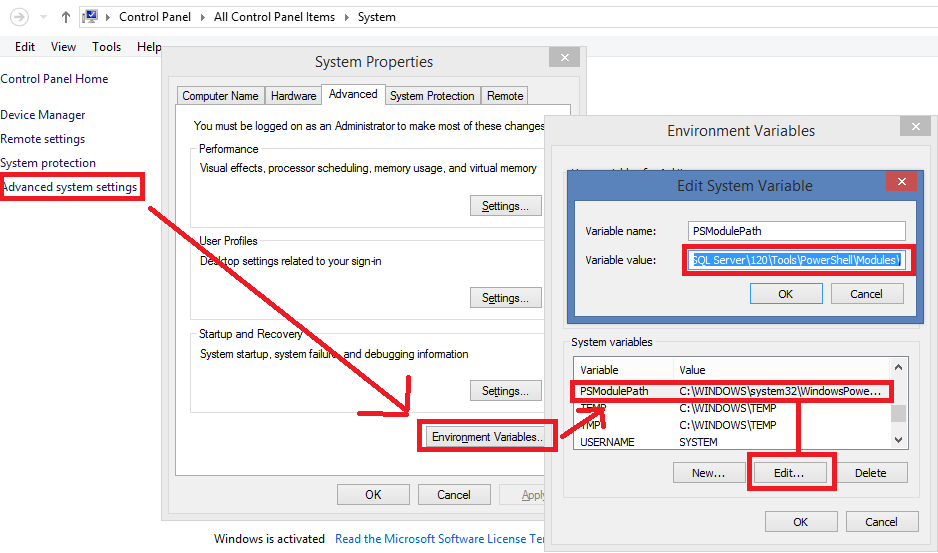Click New system variable button
Image resolution: width=938 pixels, height=553 pixels.
tap(708, 472)
